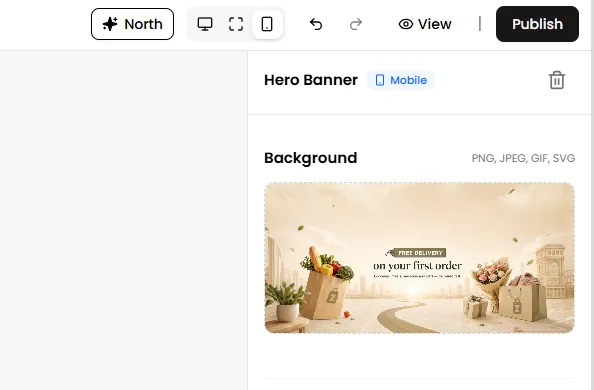
Task: Select the fullscreen preview icon
Action: coord(236,24)
